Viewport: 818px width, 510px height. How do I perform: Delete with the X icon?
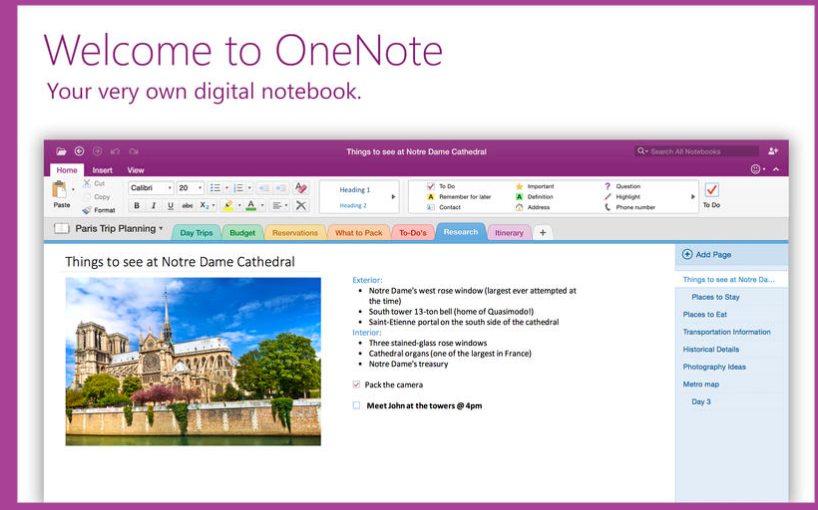click(x=301, y=205)
